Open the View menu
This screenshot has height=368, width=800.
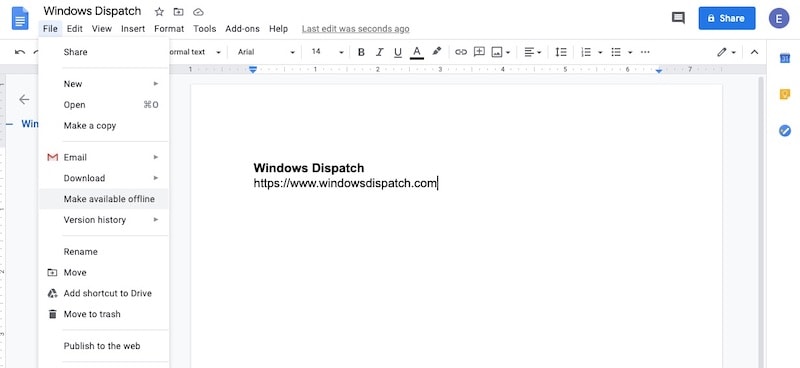pyautogui.click(x=102, y=29)
